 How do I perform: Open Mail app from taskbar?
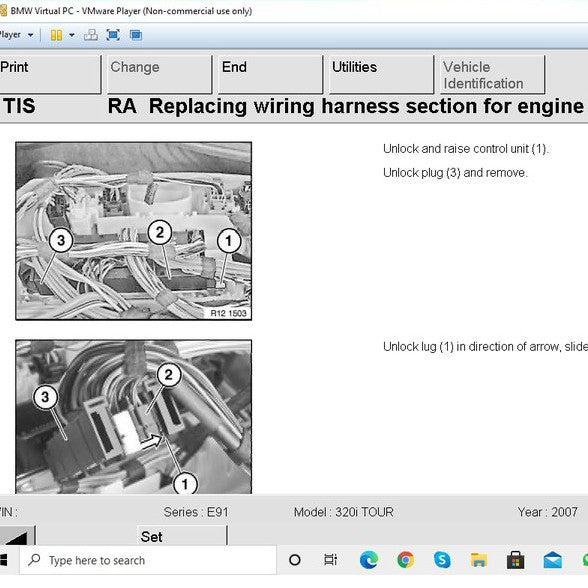(x=552, y=560)
